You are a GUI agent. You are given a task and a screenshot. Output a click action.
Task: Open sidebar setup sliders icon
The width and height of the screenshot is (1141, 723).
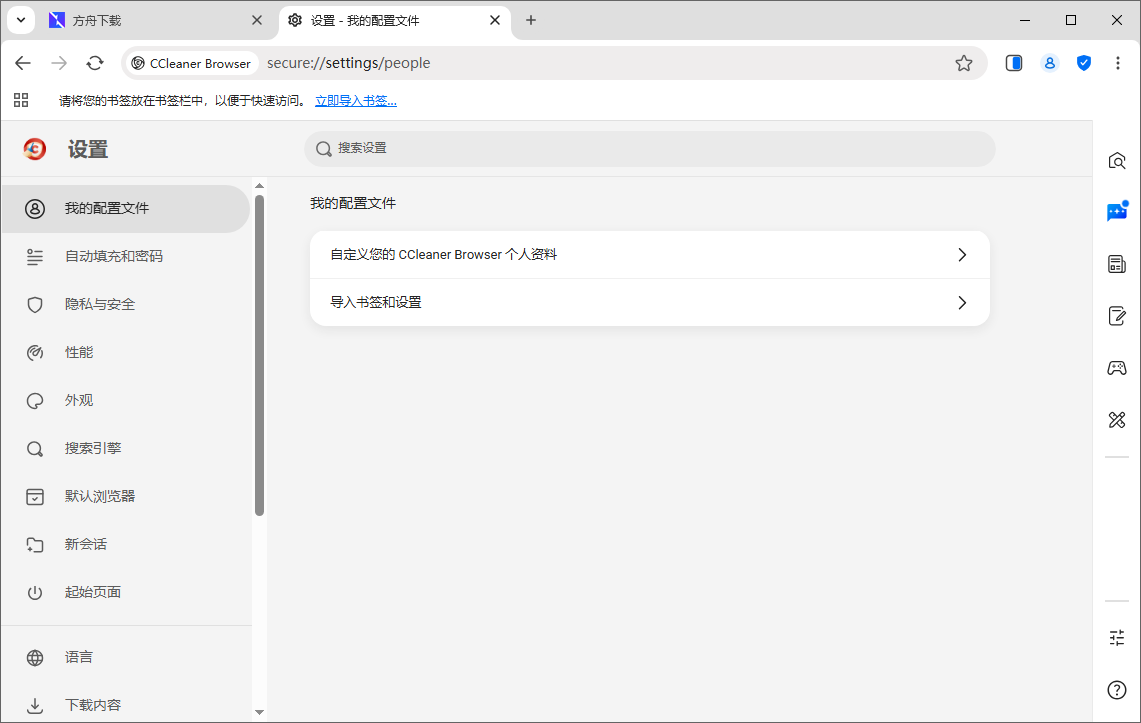point(1117,637)
